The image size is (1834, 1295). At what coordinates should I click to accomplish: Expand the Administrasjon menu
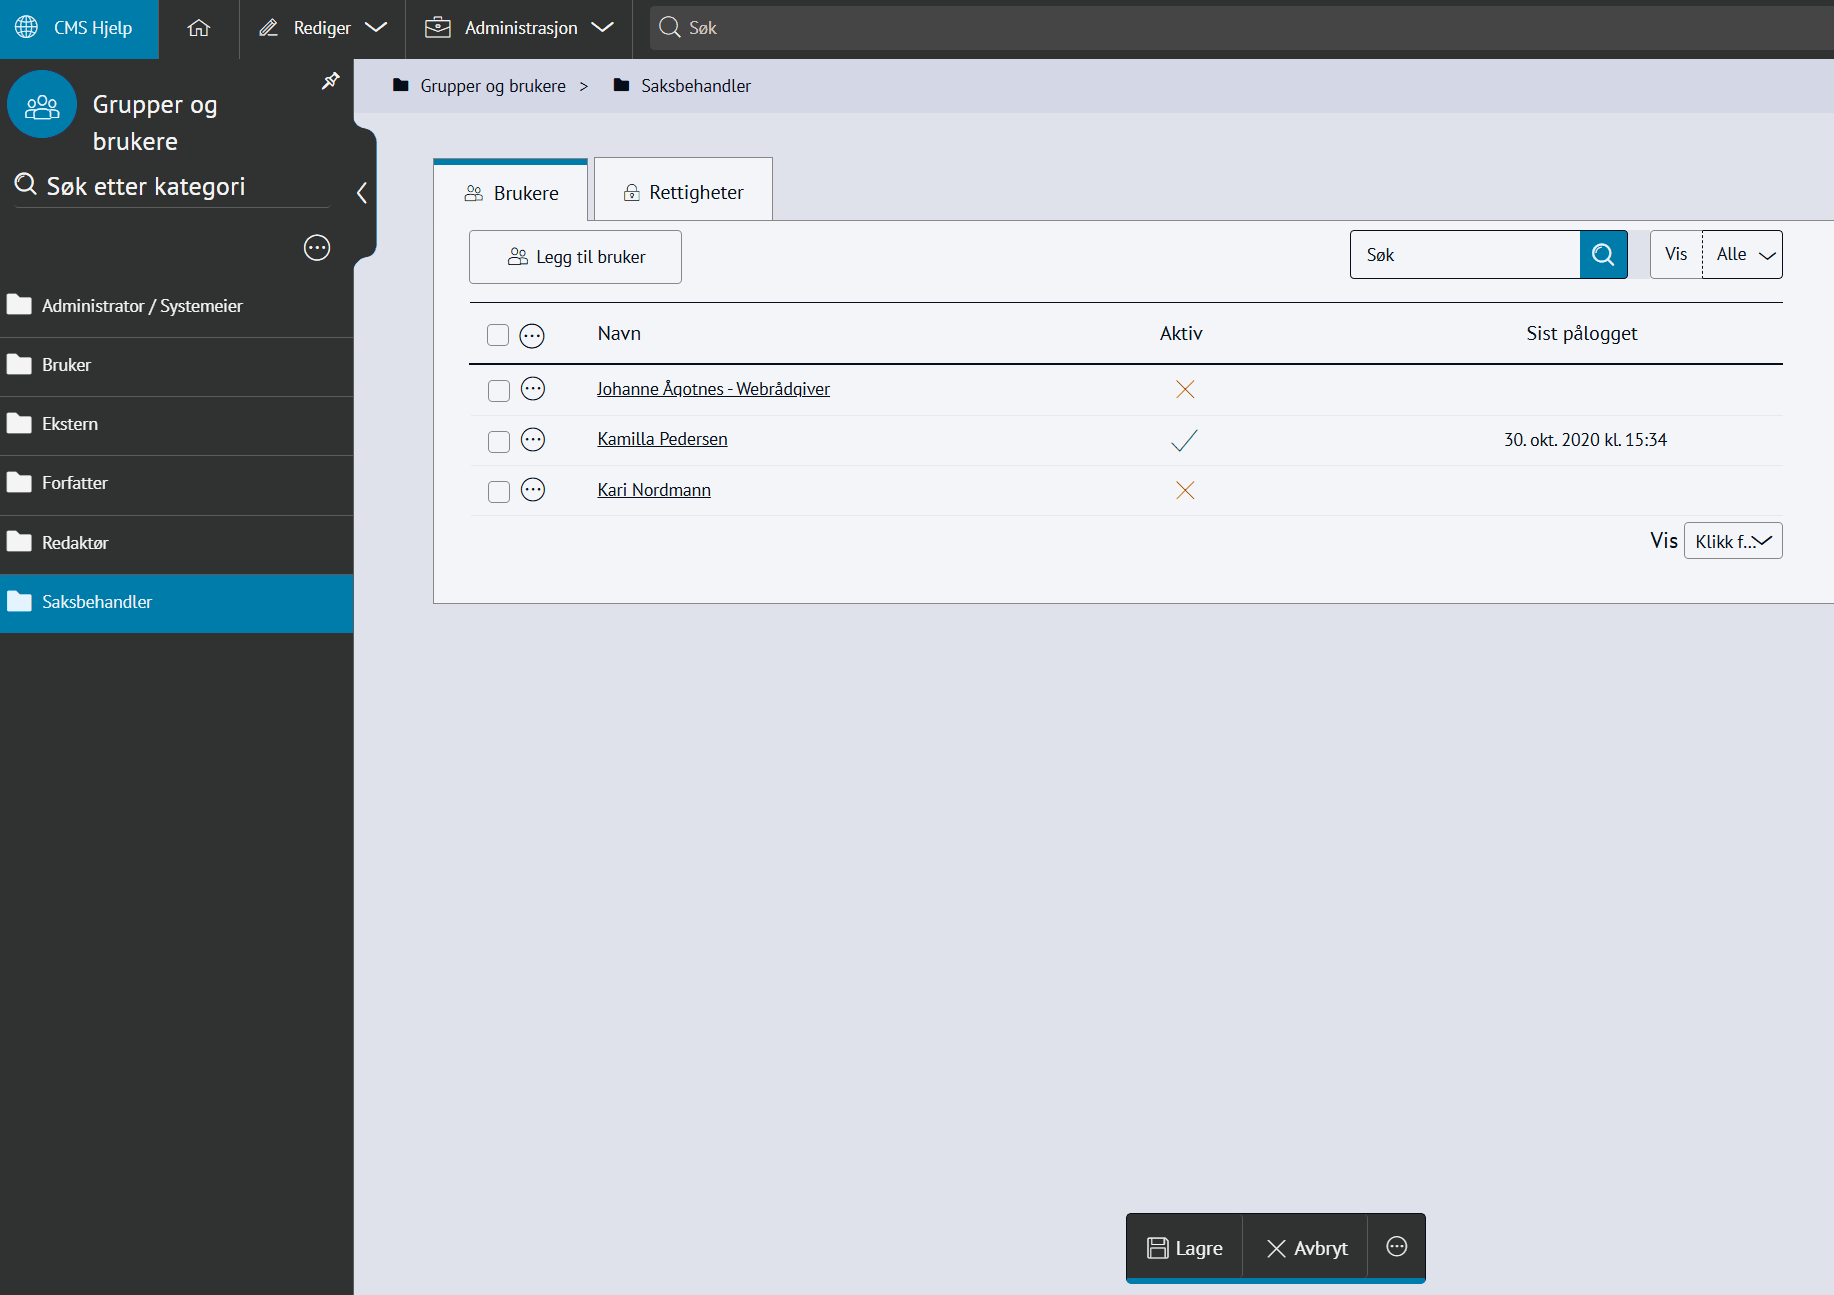tap(519, 28)
